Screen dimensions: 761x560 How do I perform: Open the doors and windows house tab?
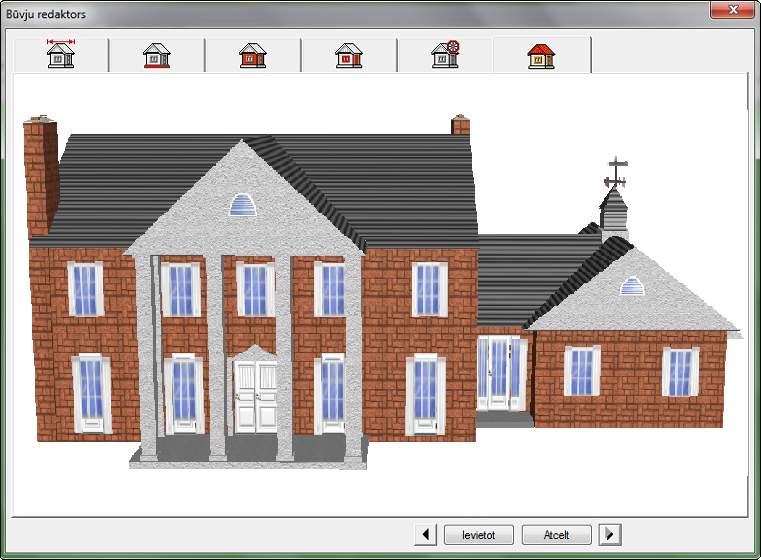pyautogui.click(x=349, y=55)
